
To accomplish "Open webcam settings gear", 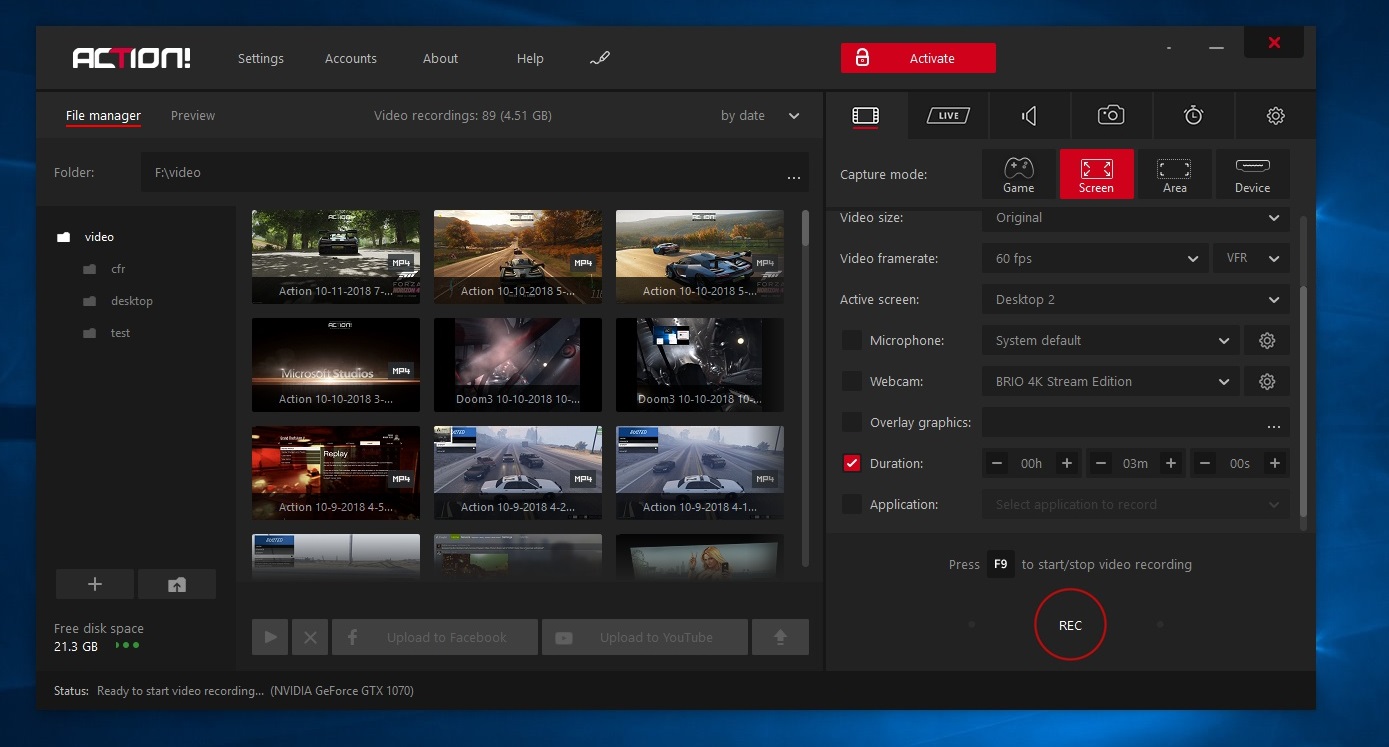I will (x=1267, y=382).
